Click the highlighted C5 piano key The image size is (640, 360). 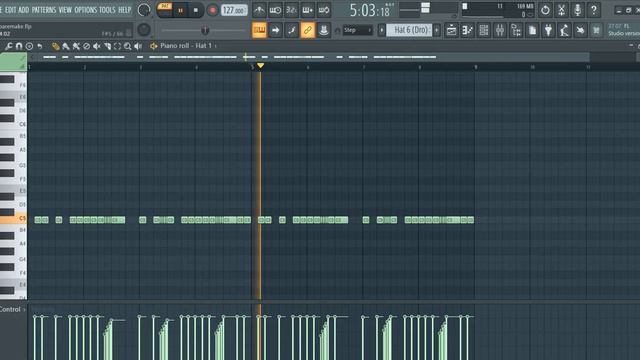13,218
